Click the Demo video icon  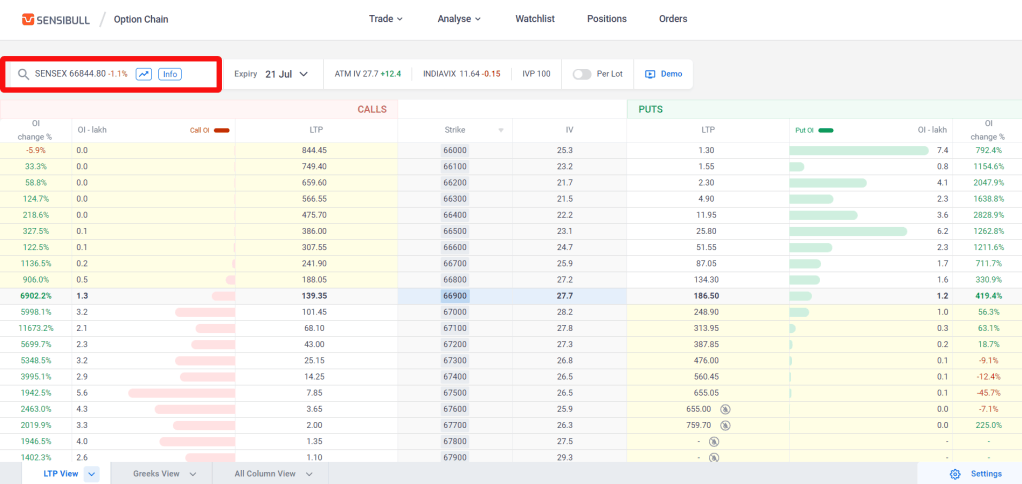click(x=650, y=74)
